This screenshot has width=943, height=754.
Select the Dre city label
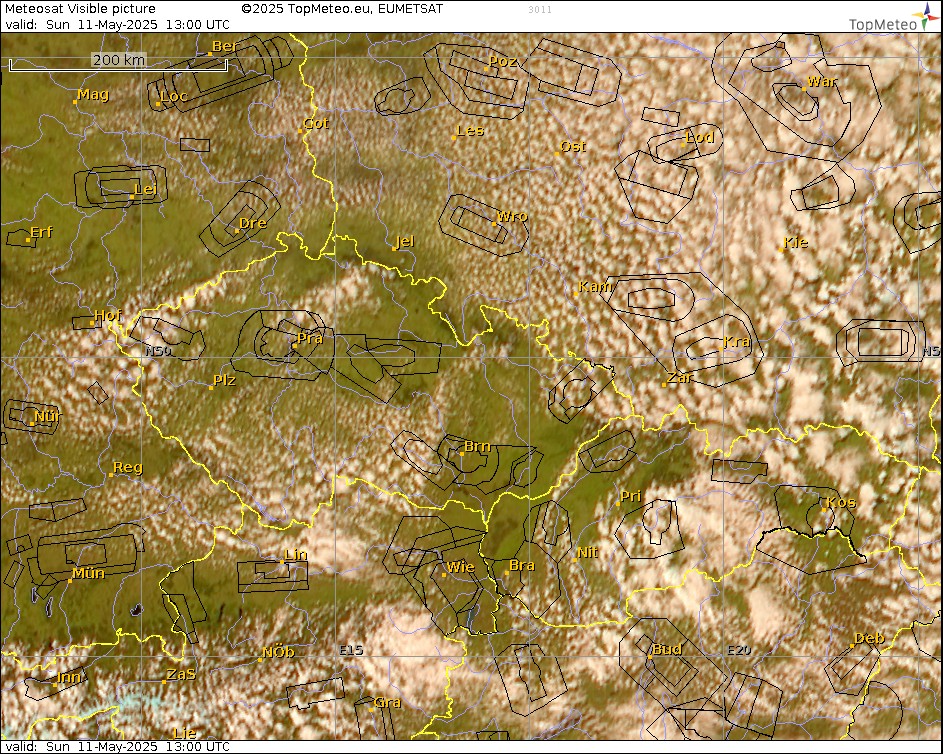point(253,223)
